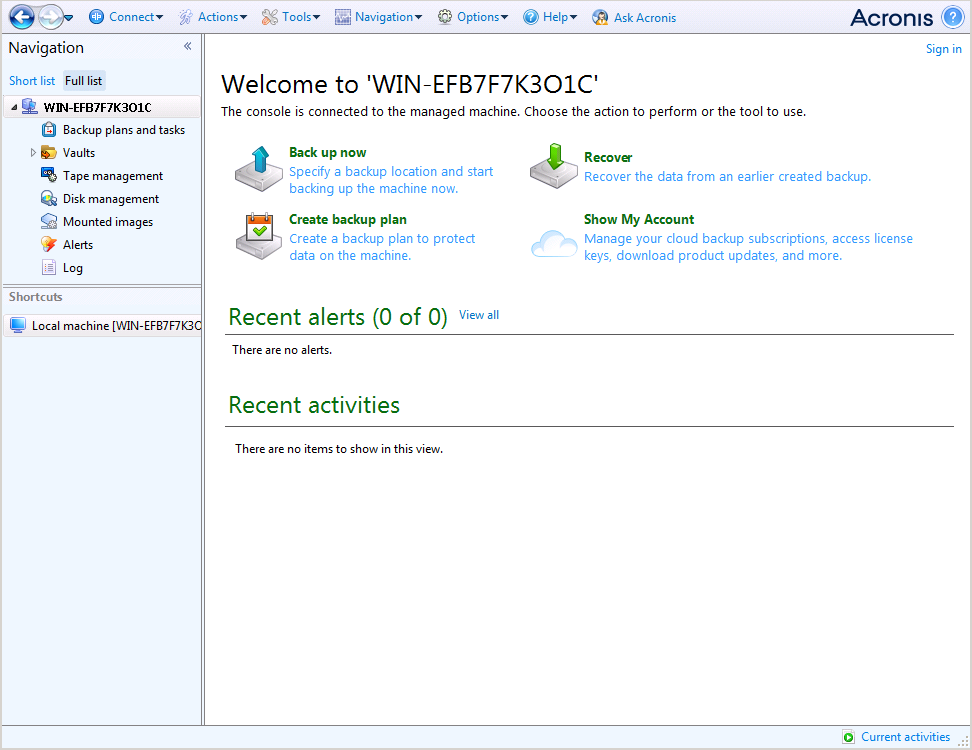The image size is (972, 750).
Task: Open Backup plans and tasks
Action: [x=124, y=130]
